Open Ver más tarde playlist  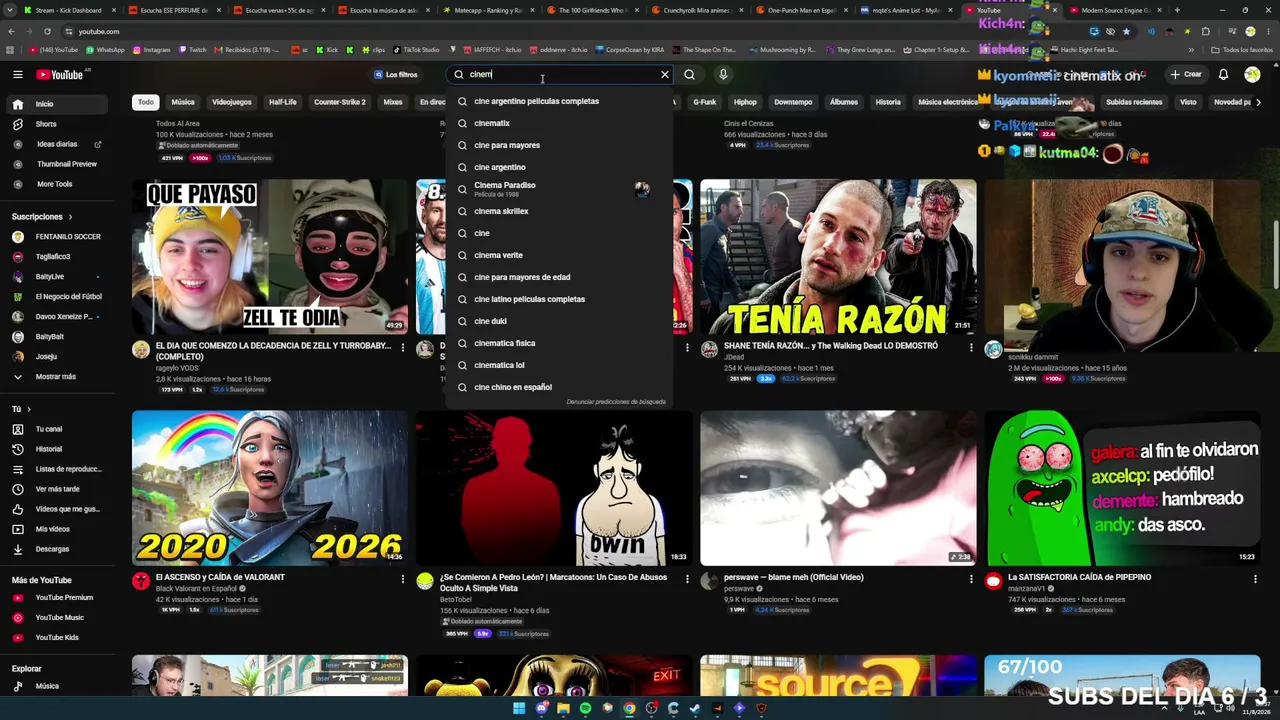[x=57, y=489]
